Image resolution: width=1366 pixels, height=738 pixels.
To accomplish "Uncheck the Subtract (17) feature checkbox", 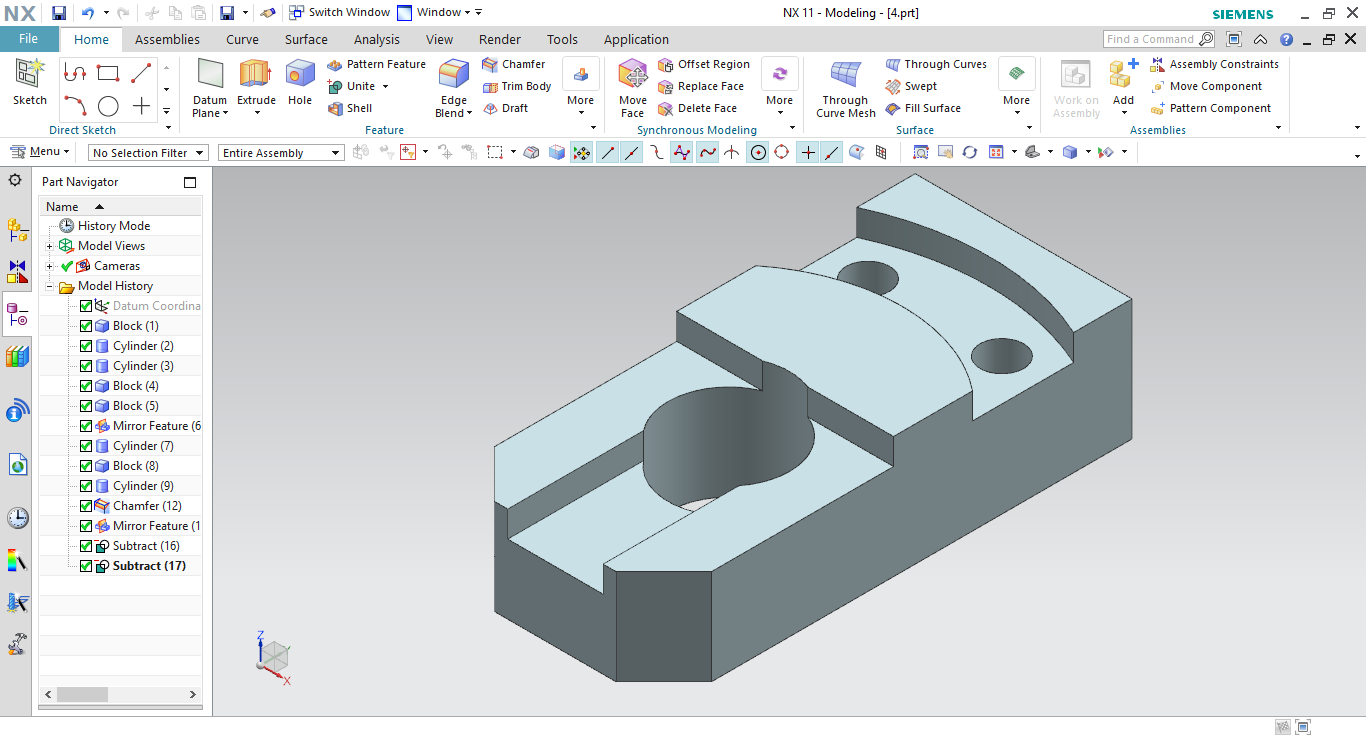I will tap(86, 566).
